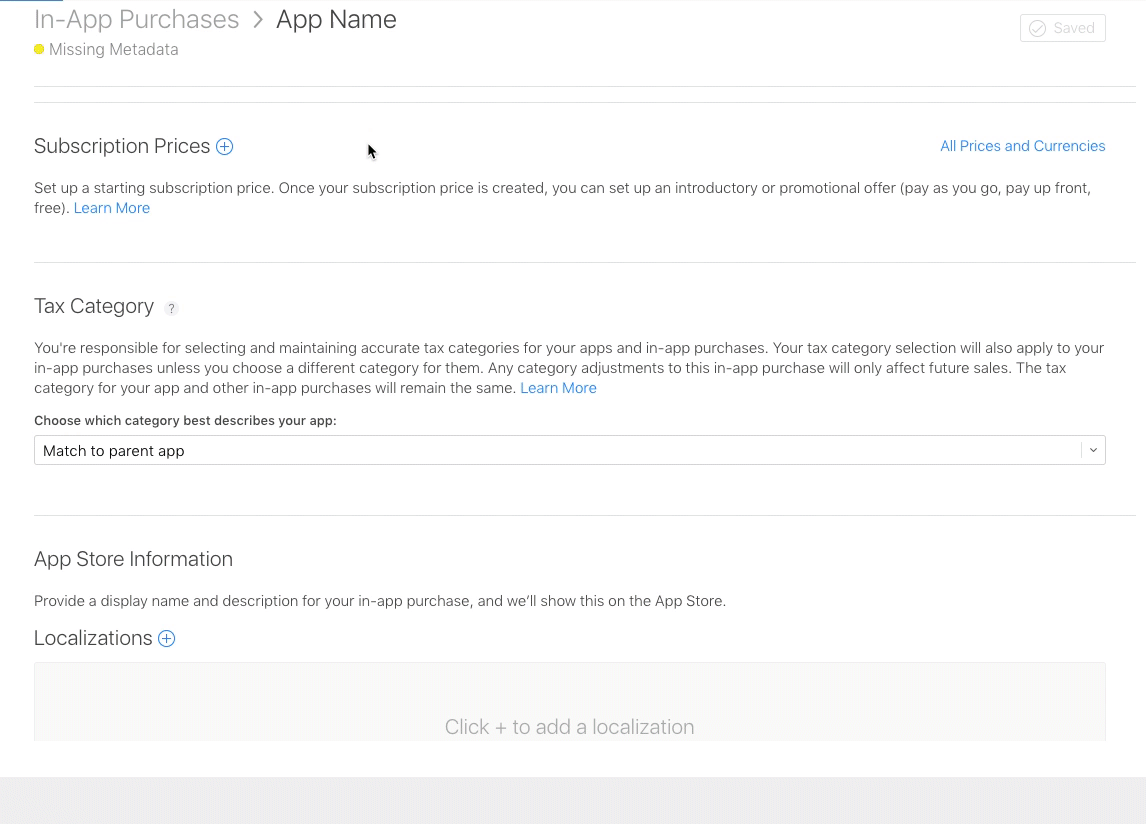This screenshot has height=824, width=1146.
Task: Add a subscription price with plus icon
Action: 224,147
